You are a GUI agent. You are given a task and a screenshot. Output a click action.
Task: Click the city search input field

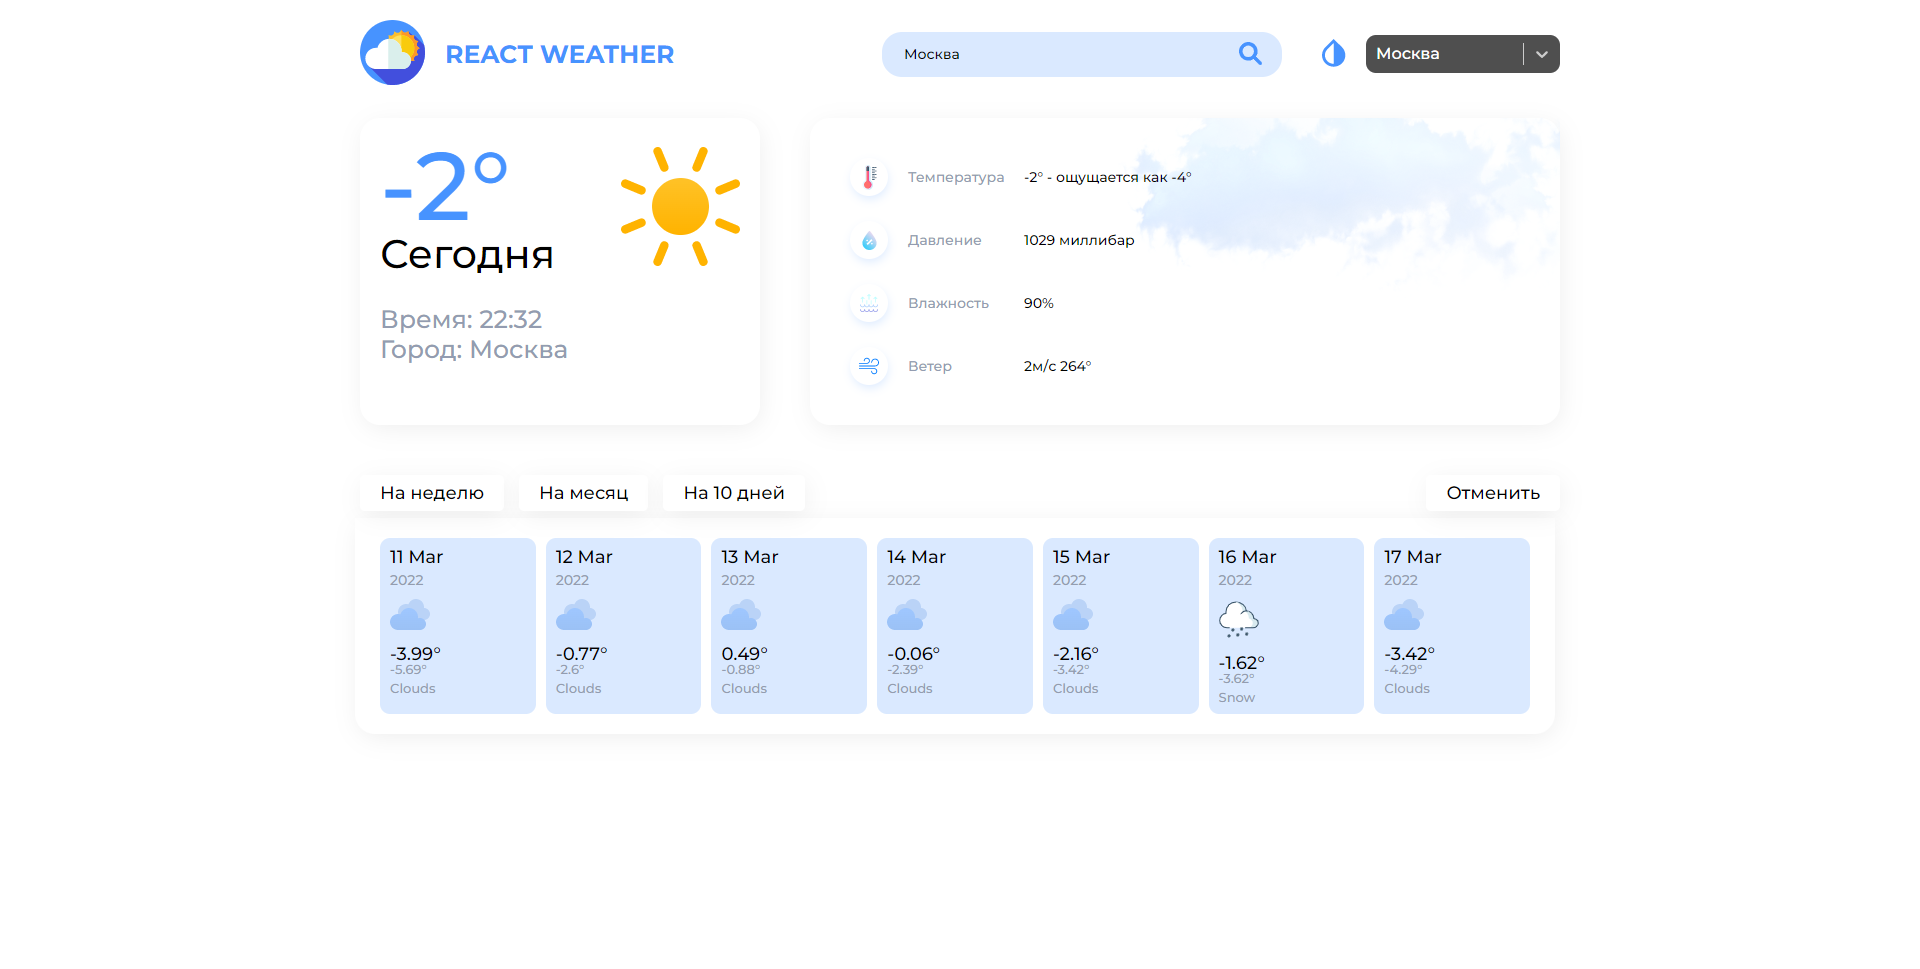[1060, 54]
